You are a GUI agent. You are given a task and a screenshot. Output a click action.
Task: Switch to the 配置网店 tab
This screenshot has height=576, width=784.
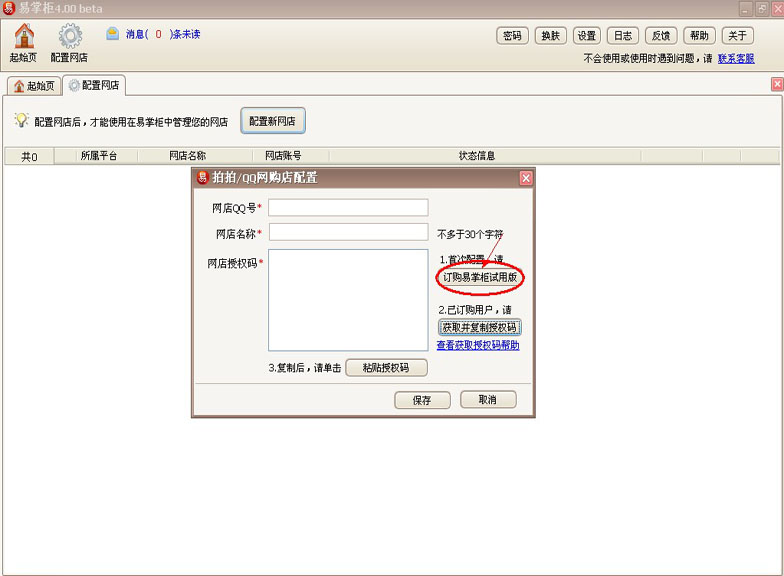94,86
